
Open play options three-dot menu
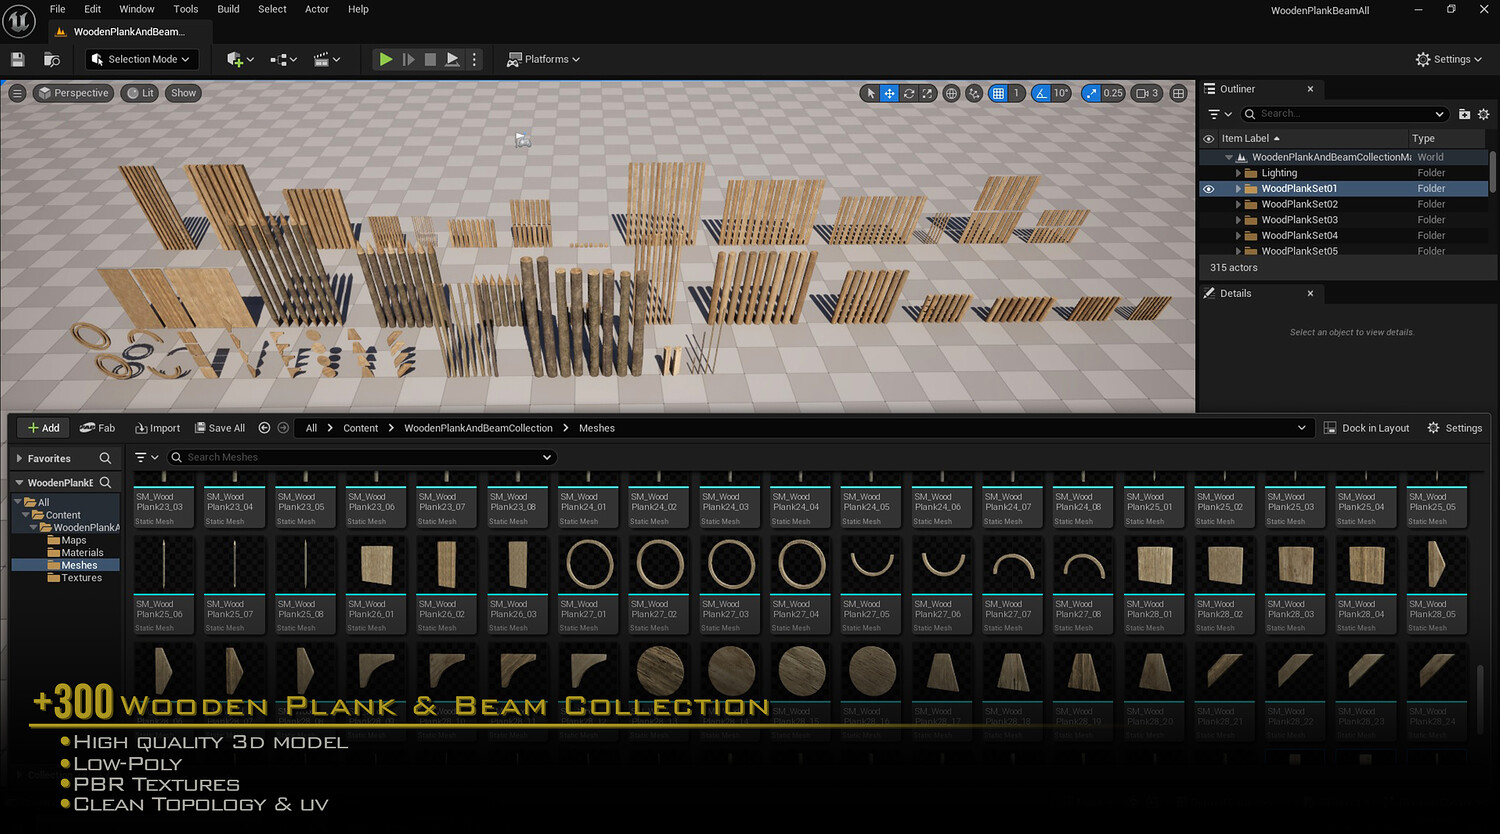(x=475, y=59)
